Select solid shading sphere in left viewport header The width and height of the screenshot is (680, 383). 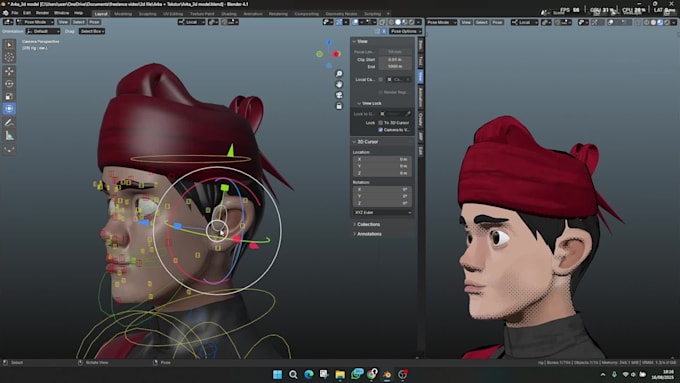[x=398, y=22]
